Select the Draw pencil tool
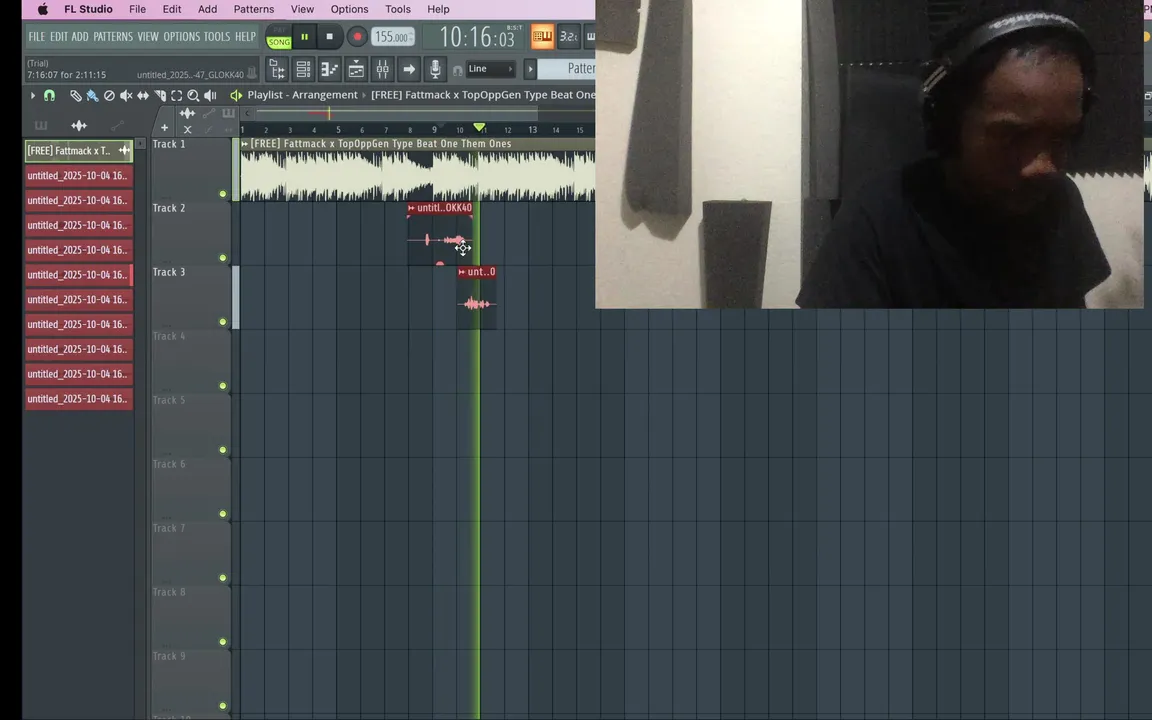Screen dimensions: 1152x720 [x=76, y=96]
